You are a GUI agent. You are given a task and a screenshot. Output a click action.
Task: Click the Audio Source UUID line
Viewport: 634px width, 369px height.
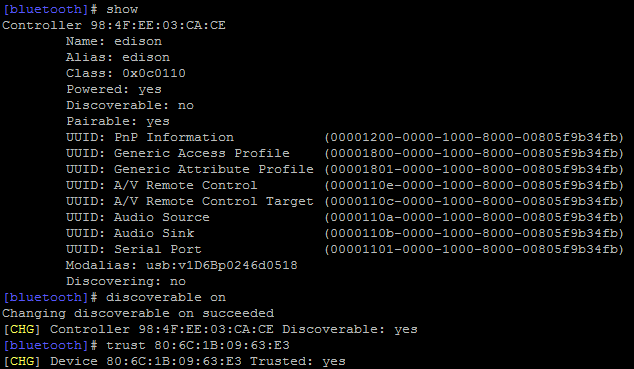[345, 217]
